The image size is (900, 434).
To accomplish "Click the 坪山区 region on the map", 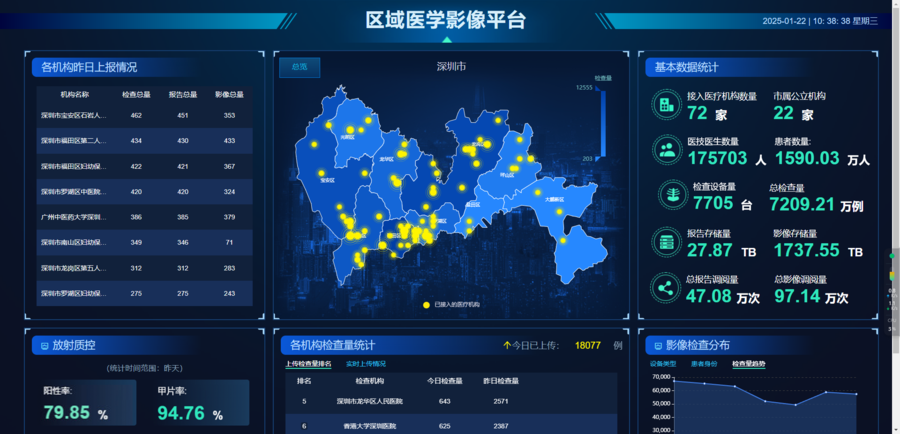I will click(507, 175).
